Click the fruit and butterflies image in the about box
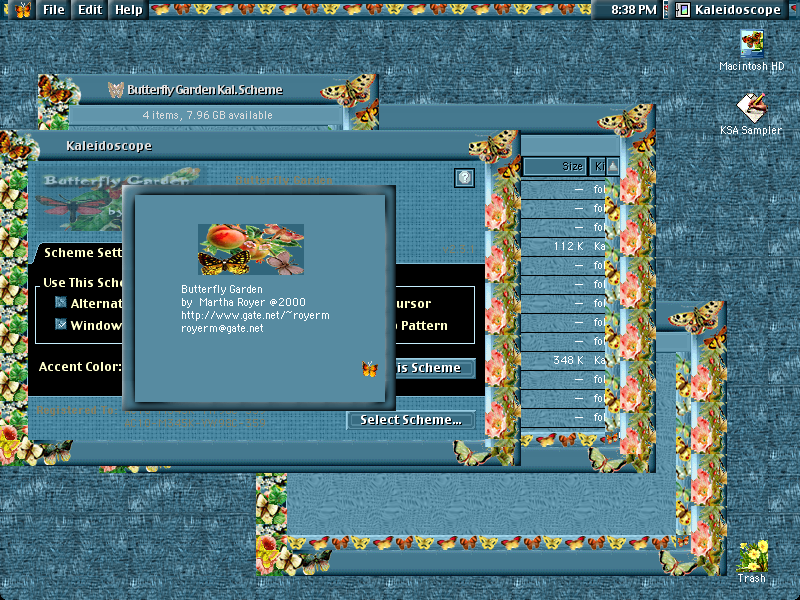800x600 pixels. [251, 249]
